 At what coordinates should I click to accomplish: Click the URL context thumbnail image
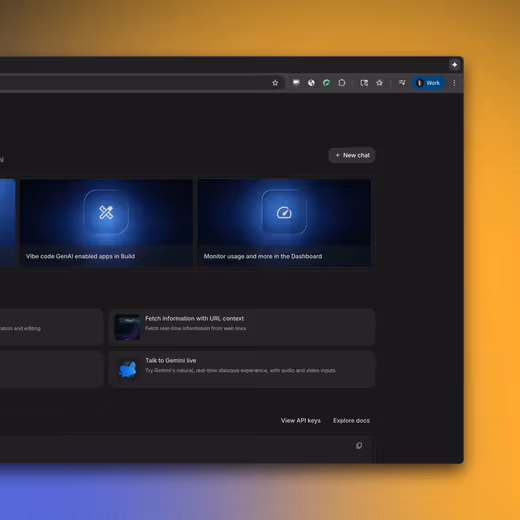[x=127, y=327]
